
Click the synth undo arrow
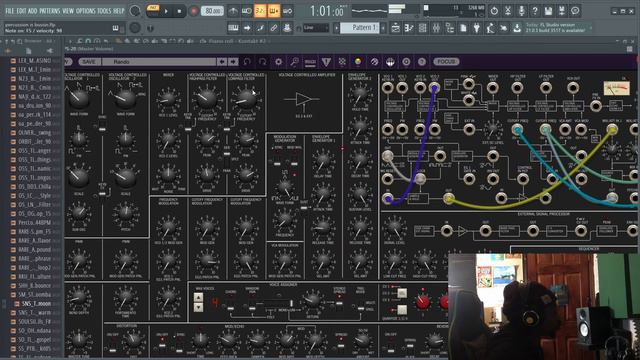[247, 62]
